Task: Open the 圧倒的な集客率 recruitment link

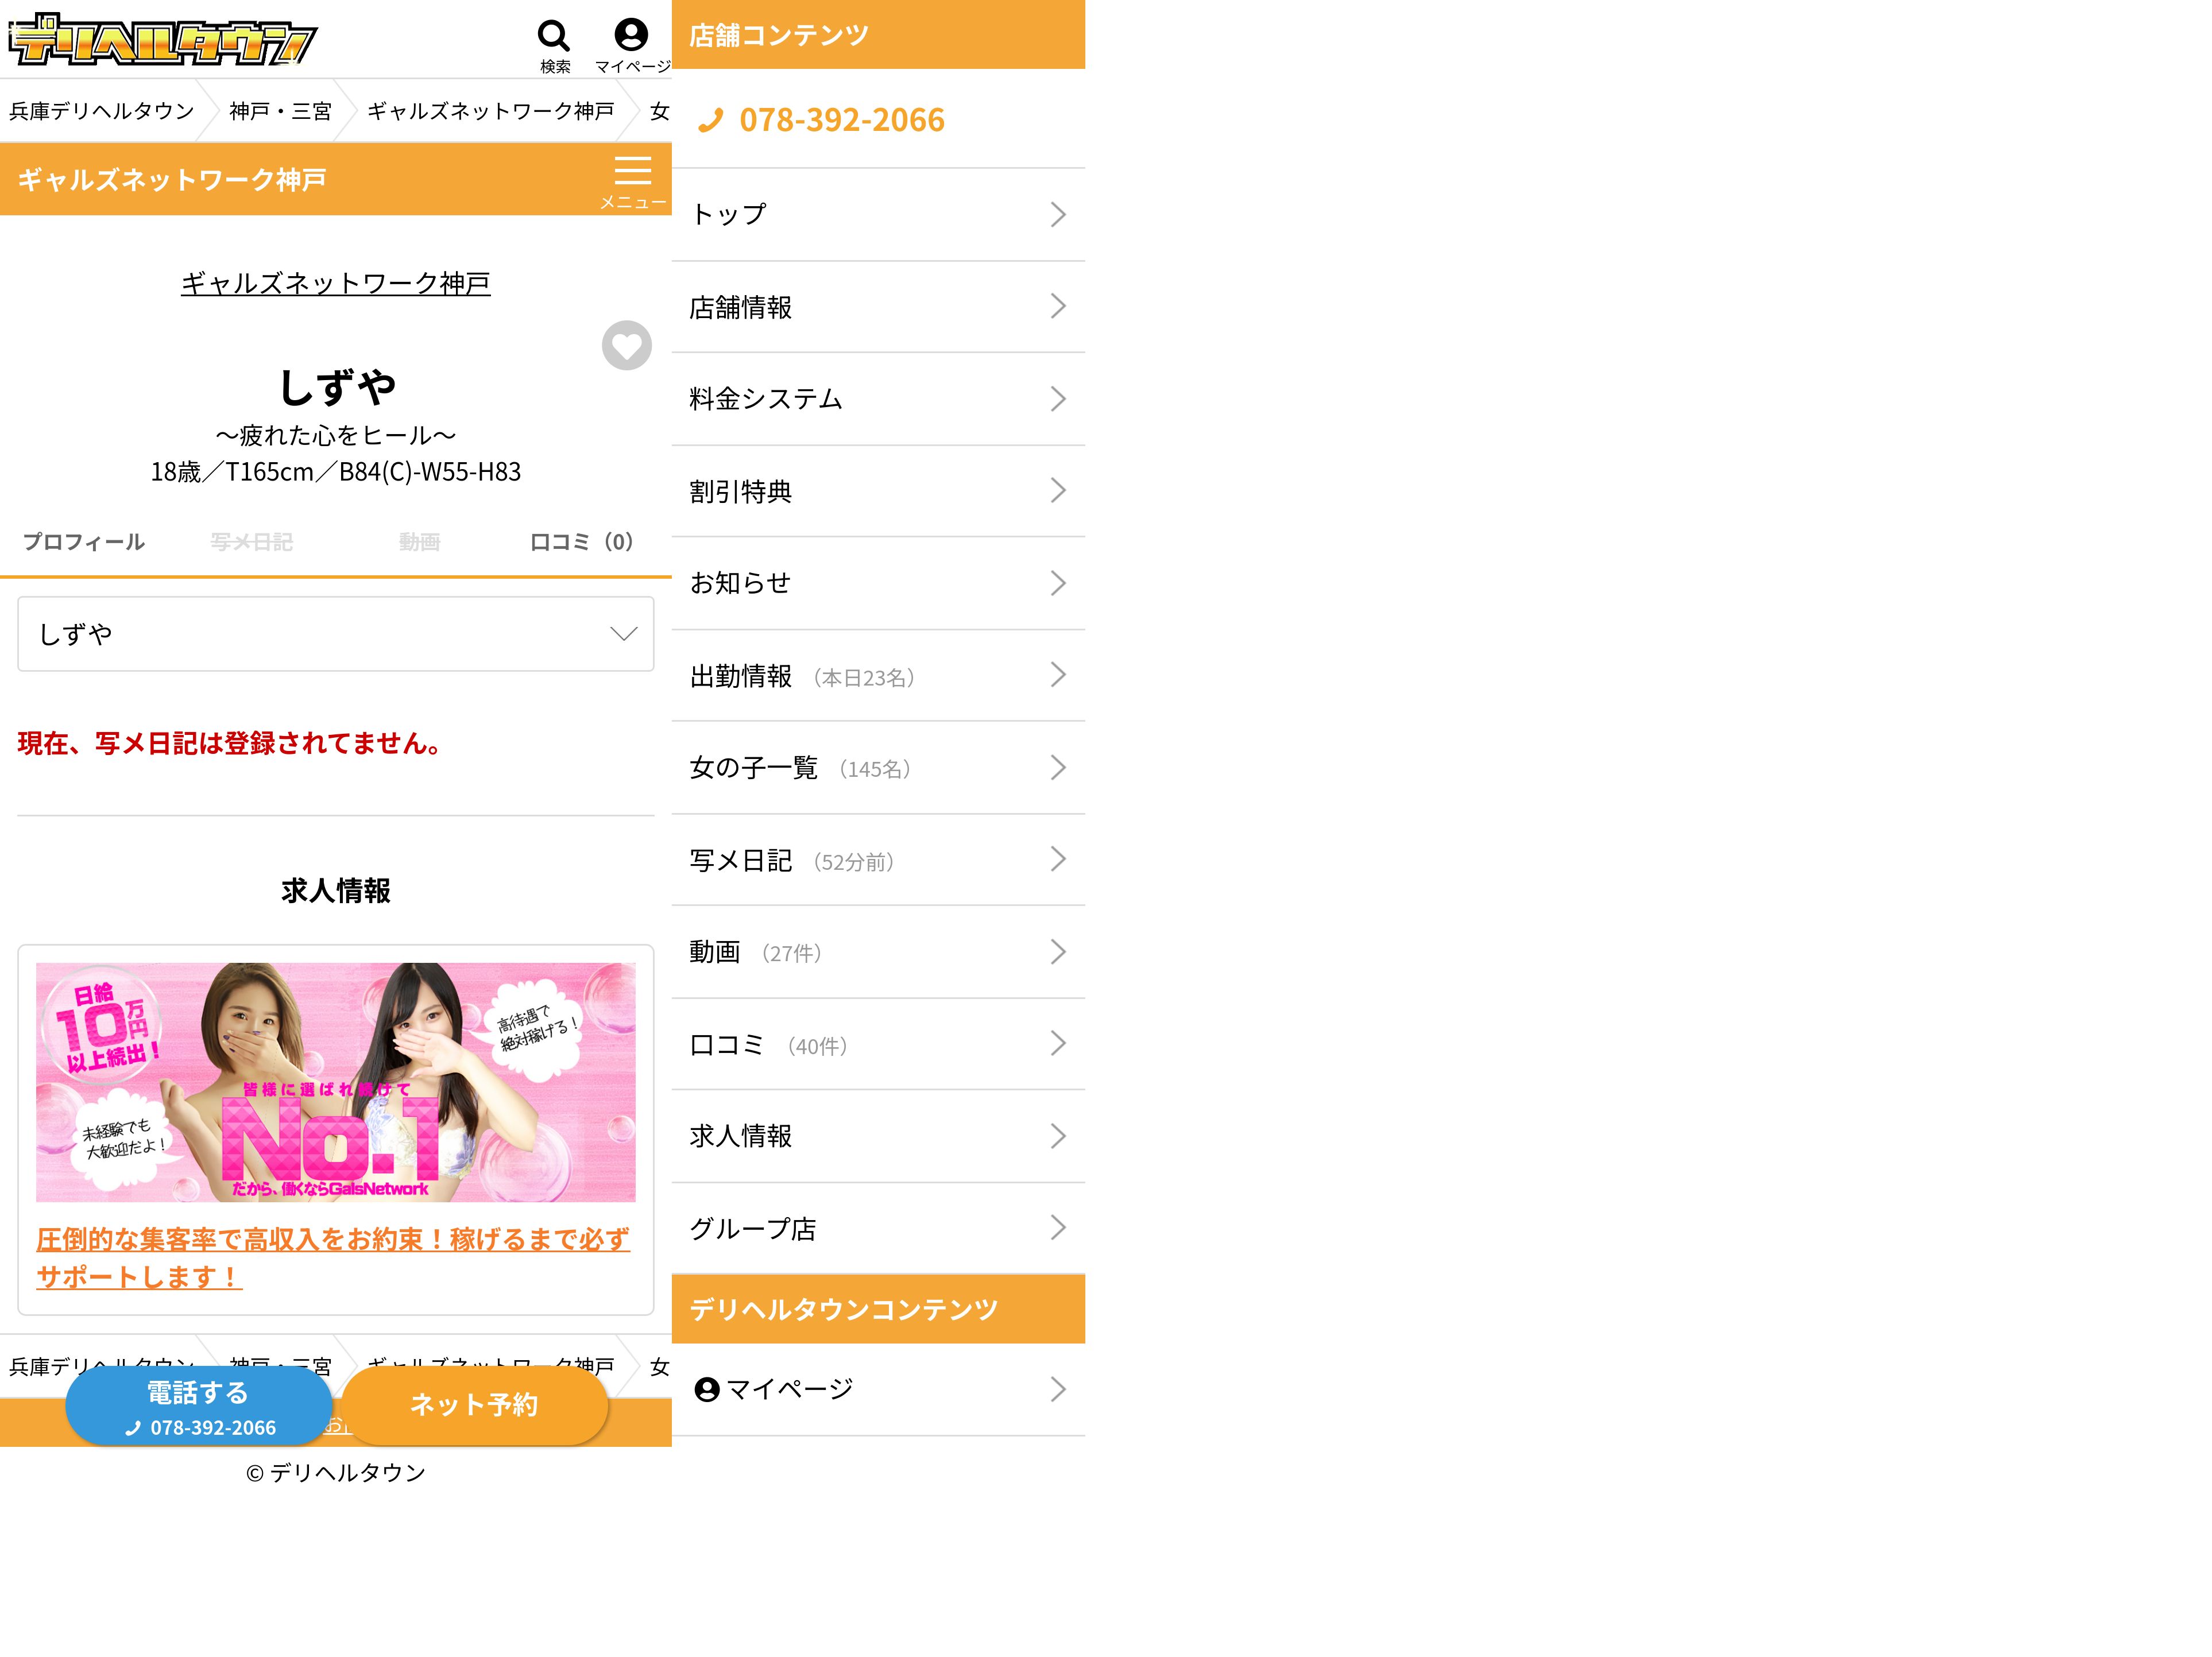Action: (x=333, y=1258)
